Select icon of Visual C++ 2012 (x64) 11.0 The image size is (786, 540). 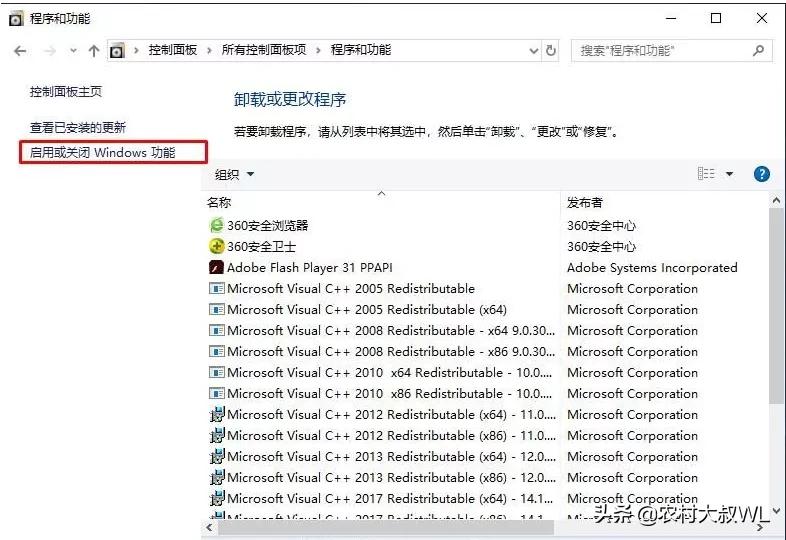(x=217, y=414)
